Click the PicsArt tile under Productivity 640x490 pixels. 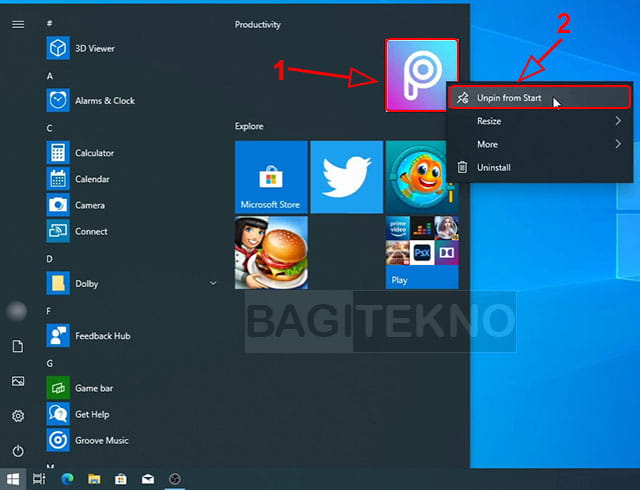pos(422,76)
